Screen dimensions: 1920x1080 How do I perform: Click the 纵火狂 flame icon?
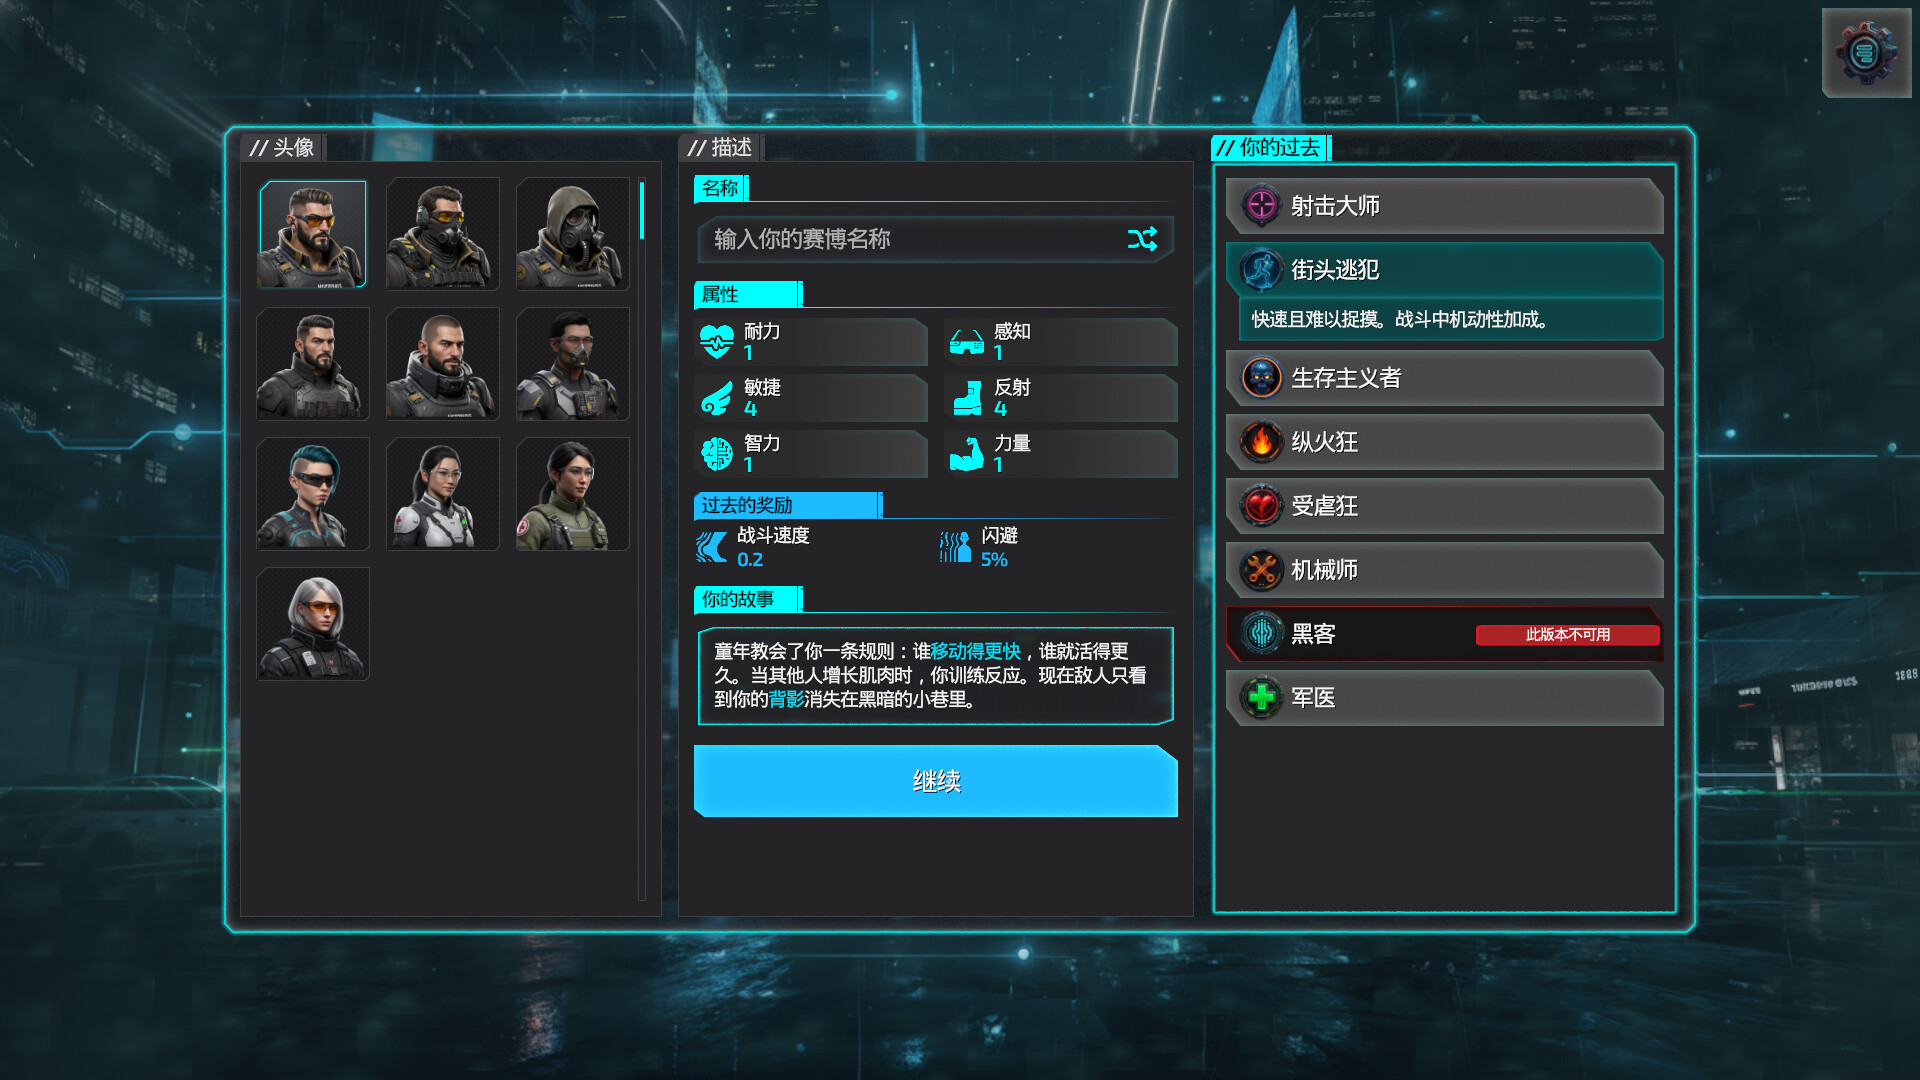pos(1262,442)
